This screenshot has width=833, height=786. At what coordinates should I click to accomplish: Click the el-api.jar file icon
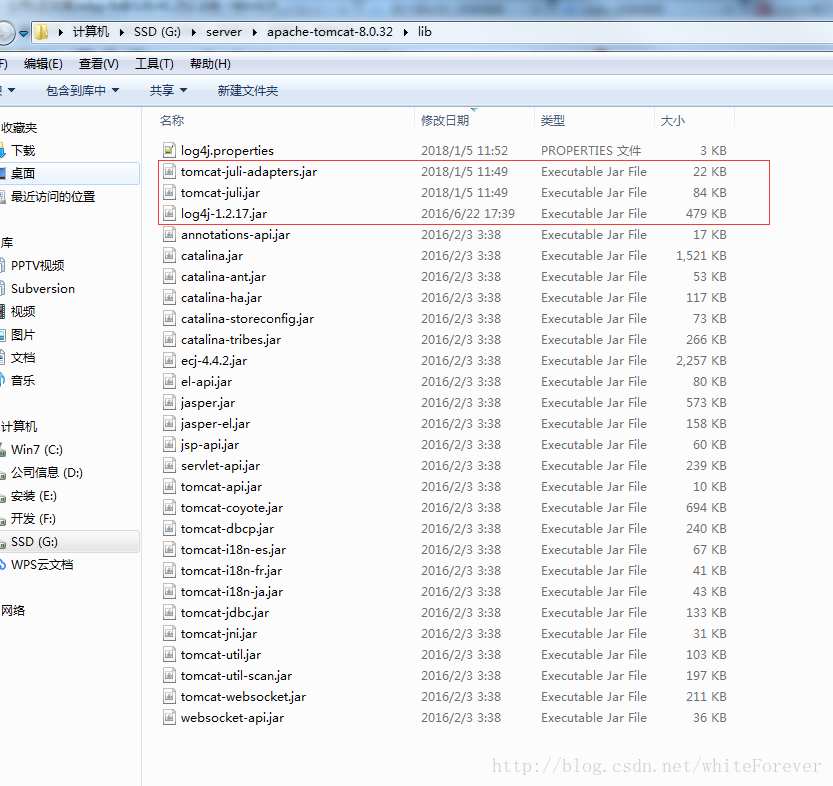pos(169,381)
